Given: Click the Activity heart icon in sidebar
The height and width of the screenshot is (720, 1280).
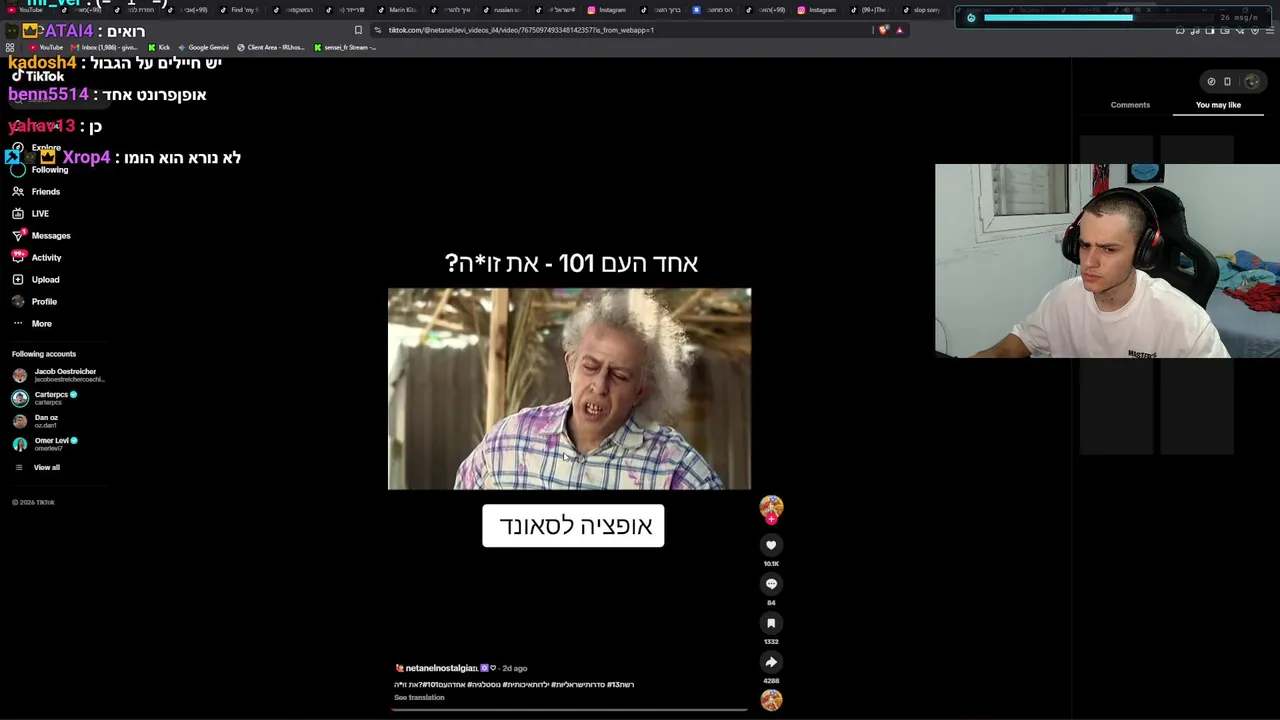Looking at the screenshot, I should (x=18, y=257).
